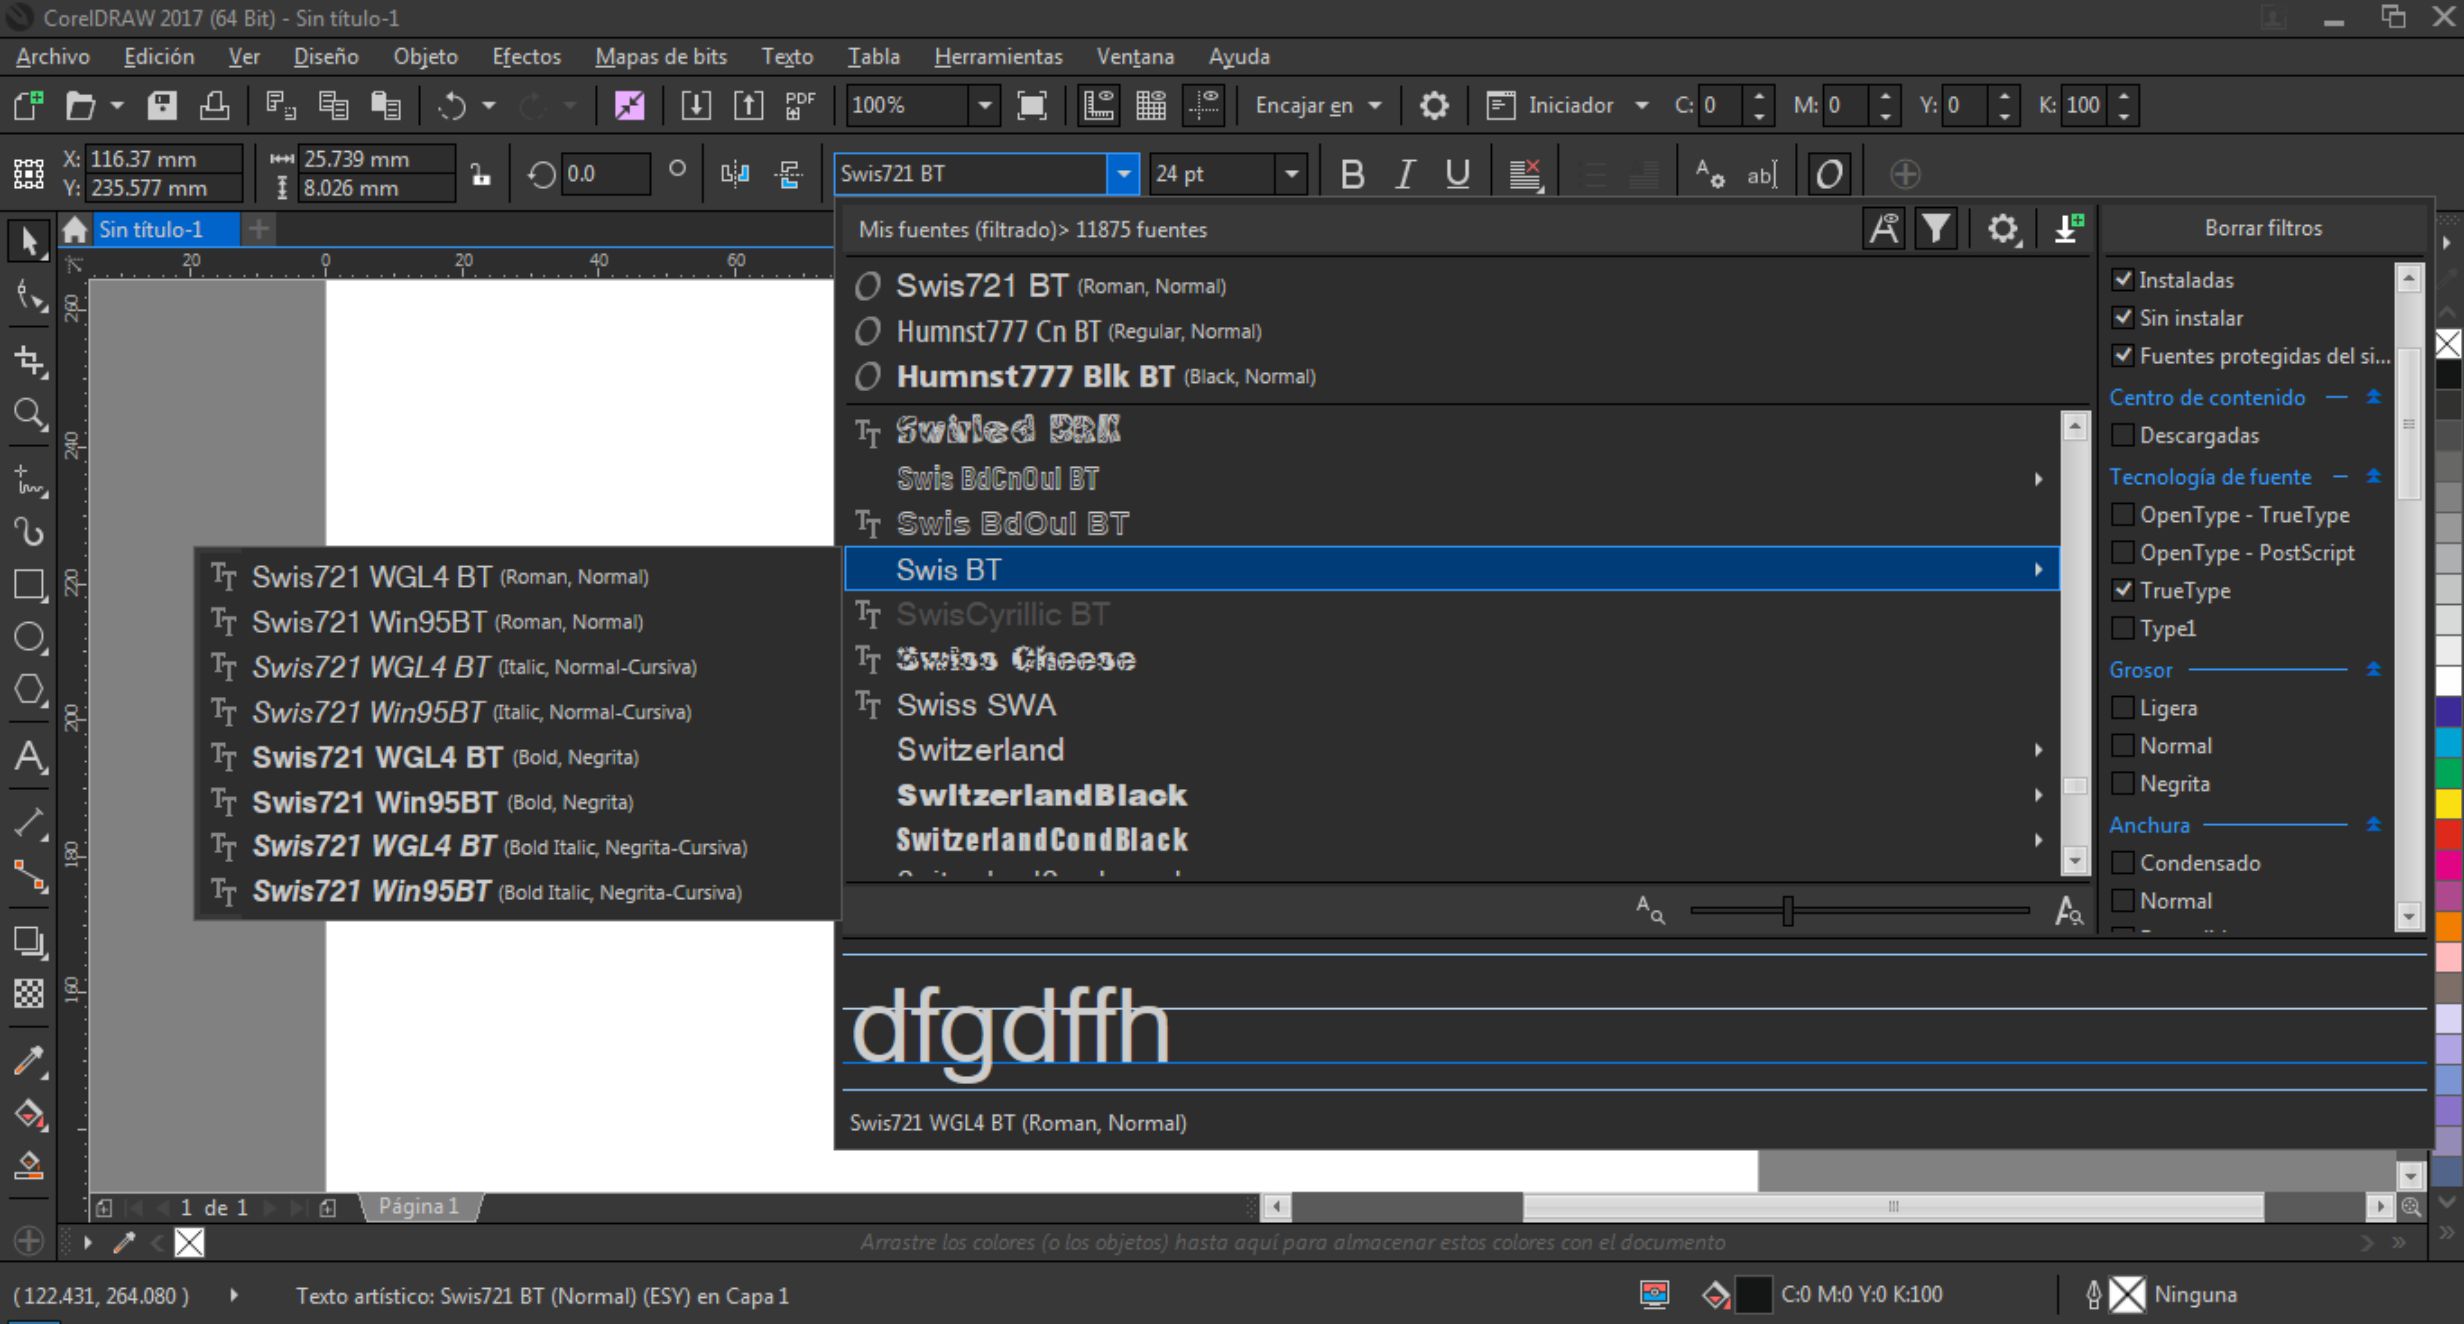Open the Mapas de bits menu
The width and height of the screenshot is (2464, 1324).
coord(661,57)
